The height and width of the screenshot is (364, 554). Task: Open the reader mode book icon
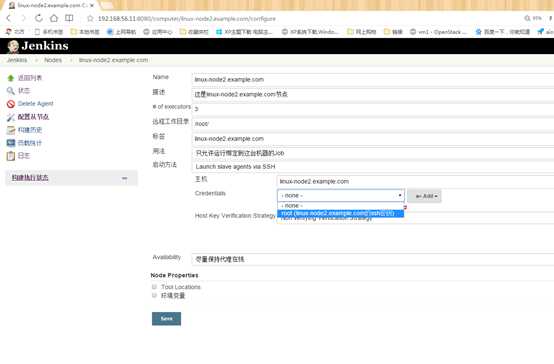(69, 18)
